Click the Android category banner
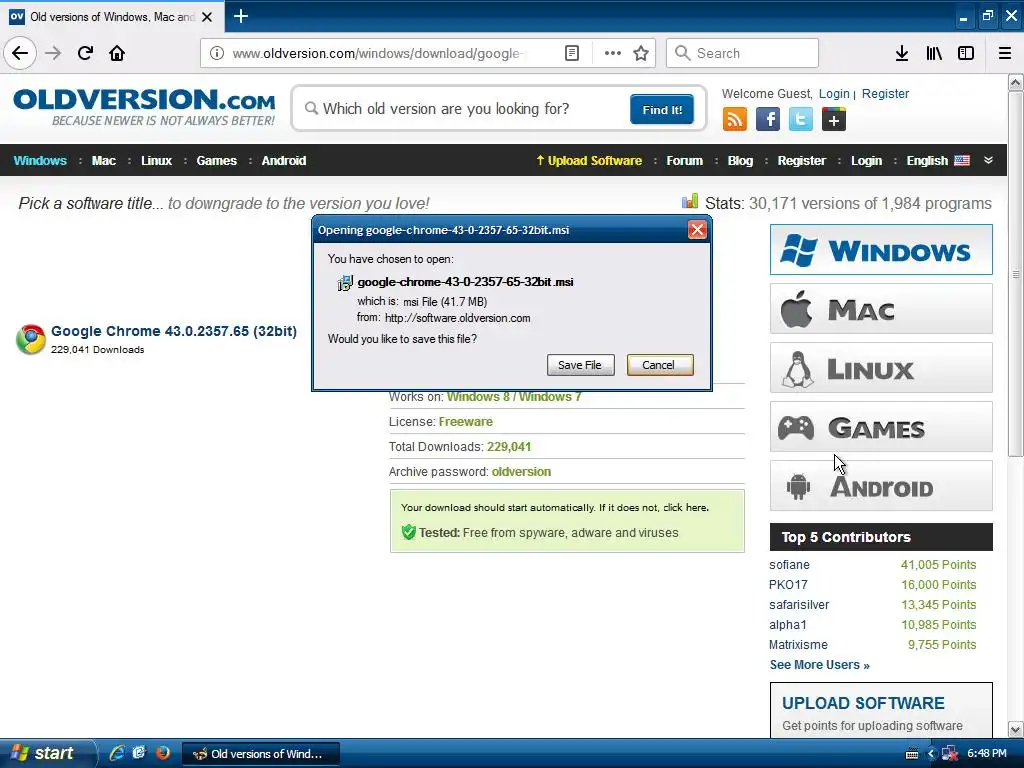Image resolution: width=1024 pixels, height=768 pixels. pyautogui.click(x=881, y=486)
